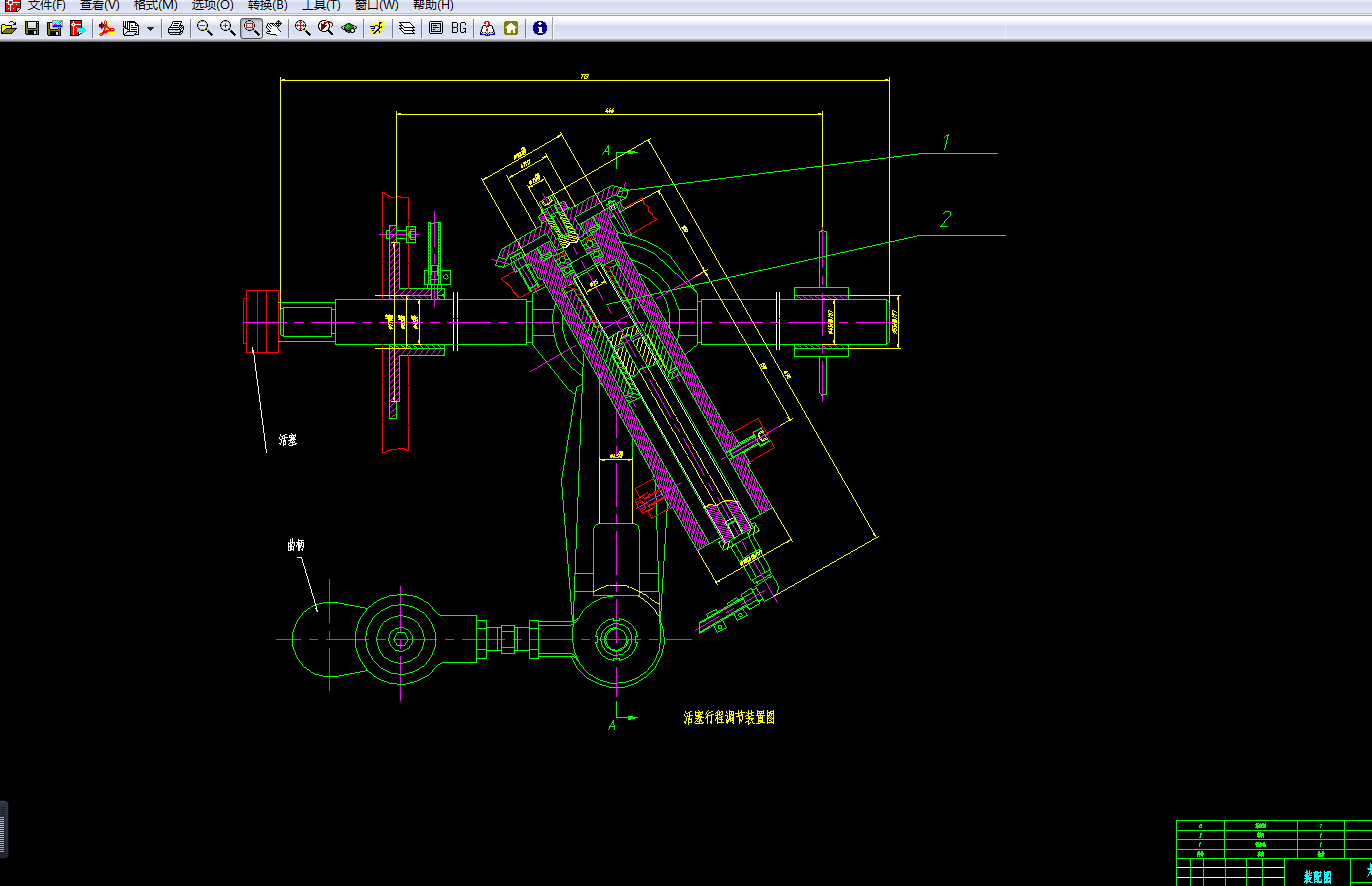Viewport: 1372px width, 886px height.
Task: Select the Zoom window tool
Action: [251, 28]
